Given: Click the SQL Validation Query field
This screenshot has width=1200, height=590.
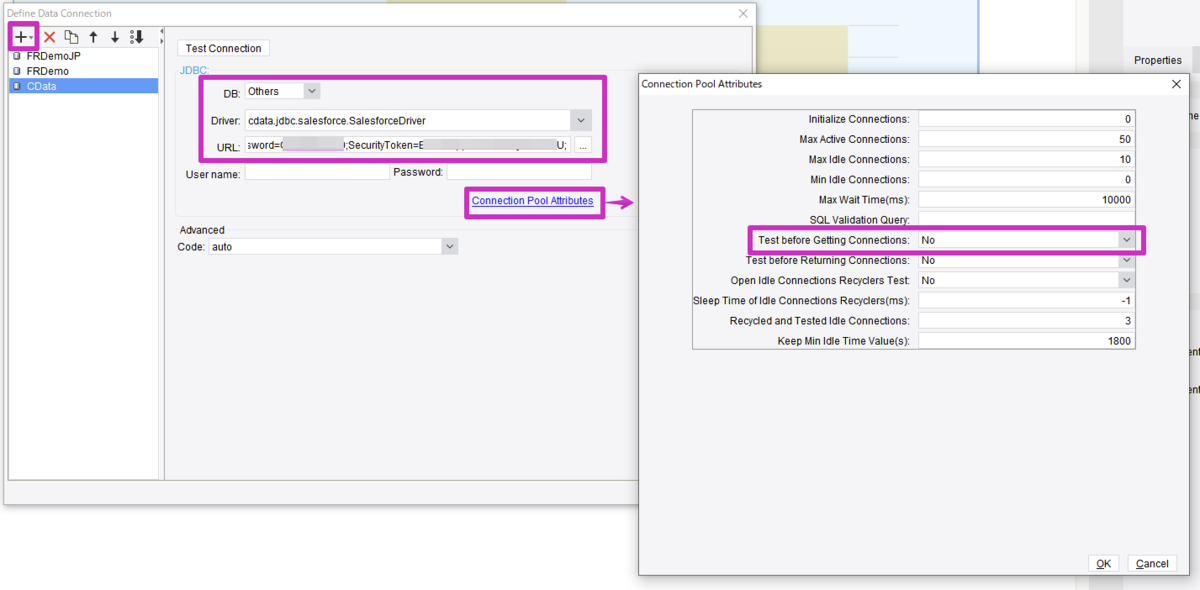Looking at the screenshot, I should [x=1027, y=219].
